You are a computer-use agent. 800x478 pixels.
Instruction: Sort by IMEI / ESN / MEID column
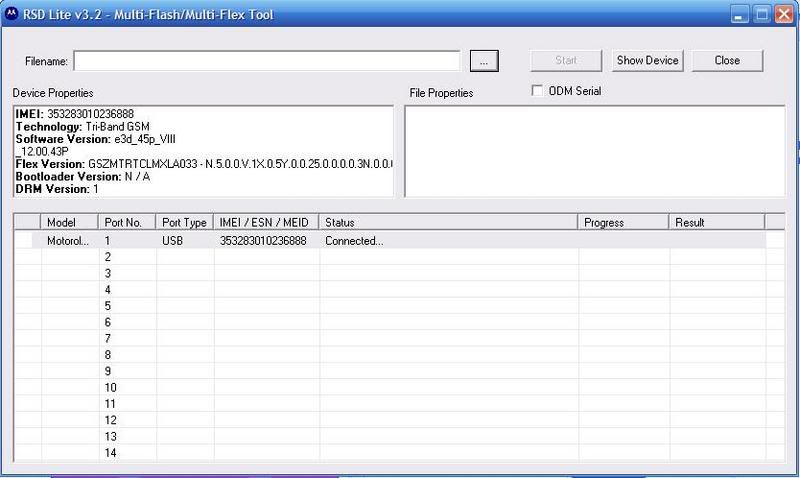266,222
